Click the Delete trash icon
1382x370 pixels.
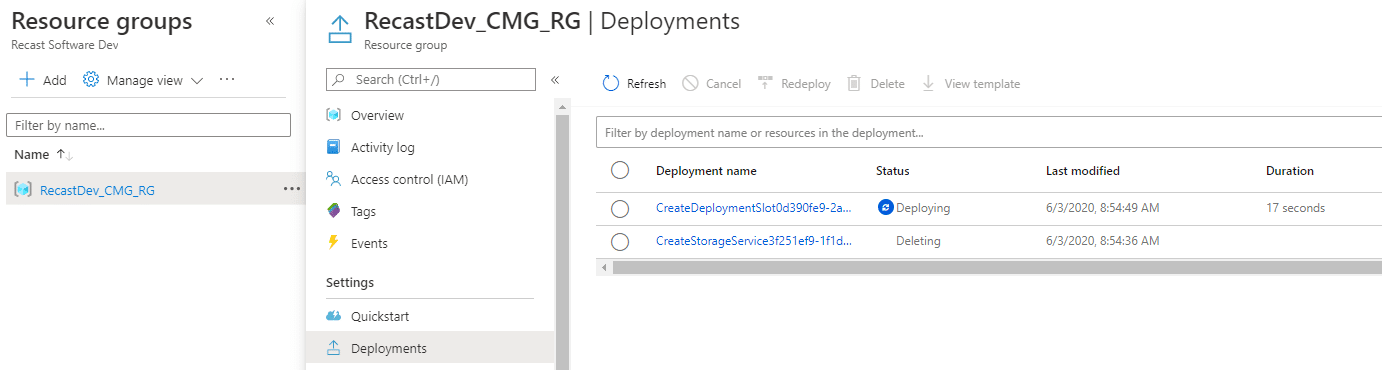tap(854, 84)
